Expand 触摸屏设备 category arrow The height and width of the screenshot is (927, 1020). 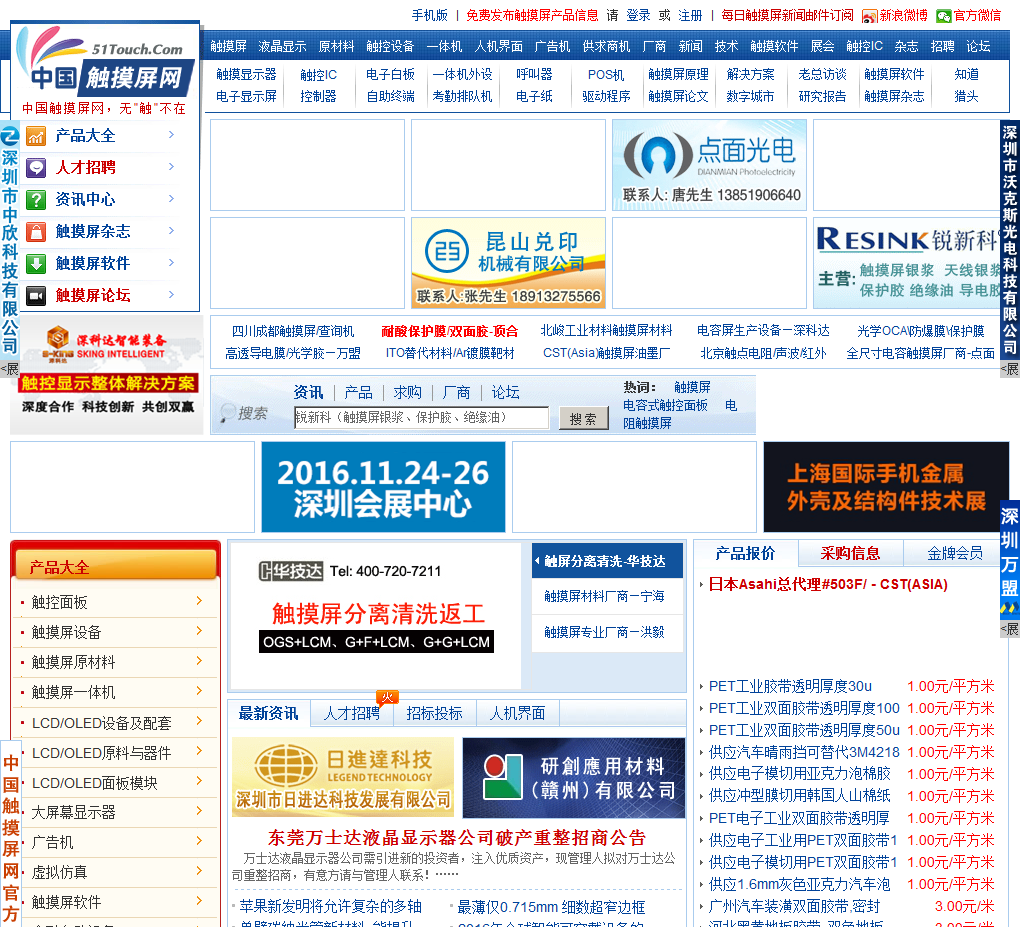click(200, 631)
